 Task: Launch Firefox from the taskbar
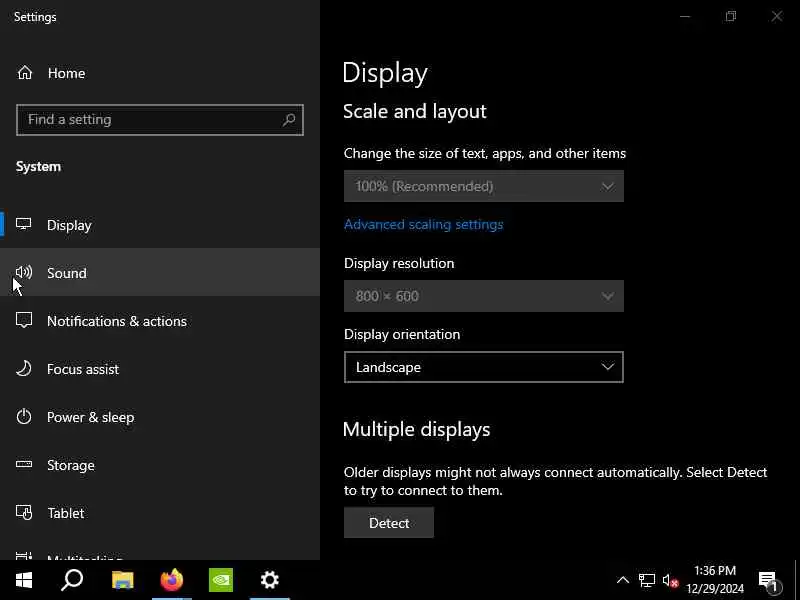click(x=171, y=580)
